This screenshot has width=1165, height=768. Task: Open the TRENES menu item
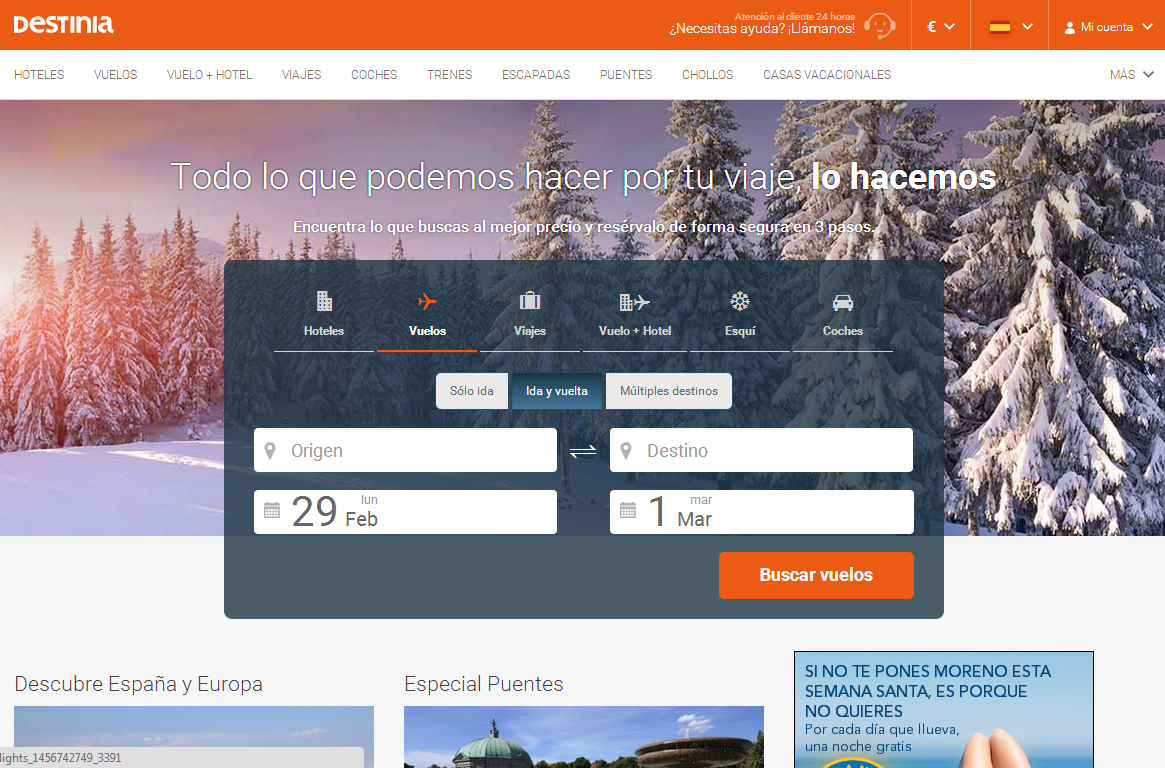tap(449, 75)
